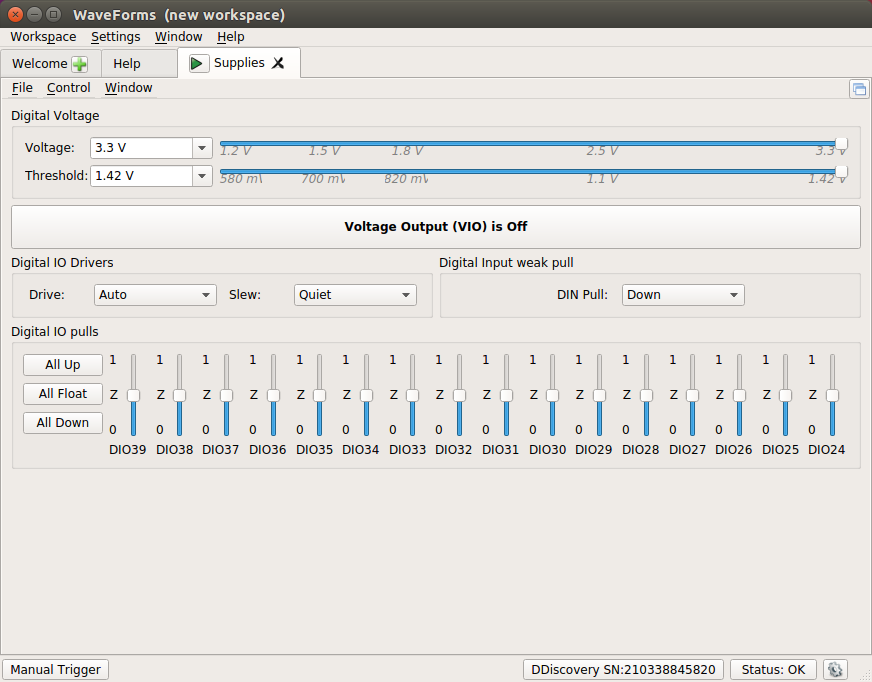This screenshot has width=872, height=682.
Task: Click the DIO28 pull slider handle
Action: coord(646,395)
